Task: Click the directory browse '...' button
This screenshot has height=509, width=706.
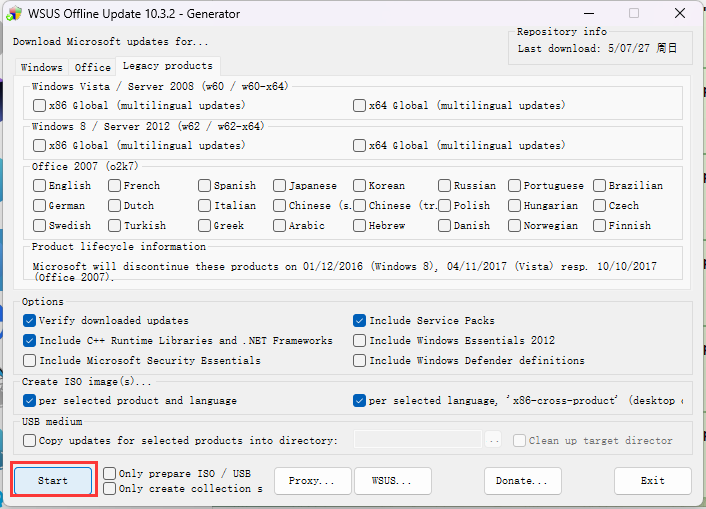Action: point(493,440)
